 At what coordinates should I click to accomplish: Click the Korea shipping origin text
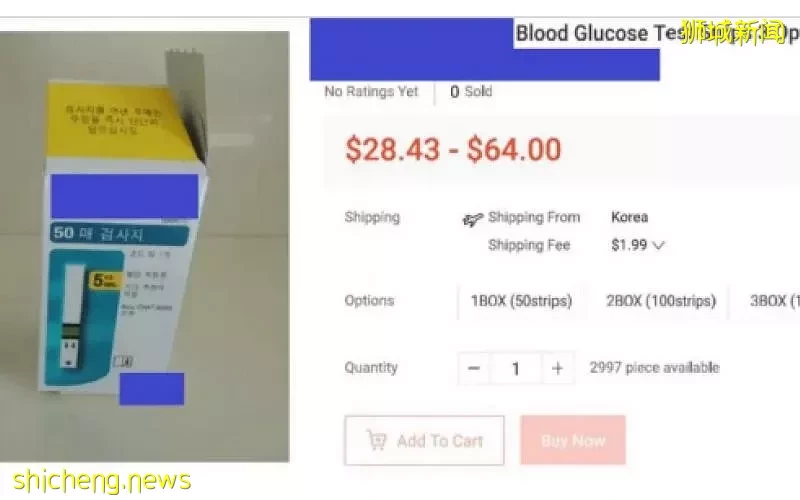pos(630,217)
